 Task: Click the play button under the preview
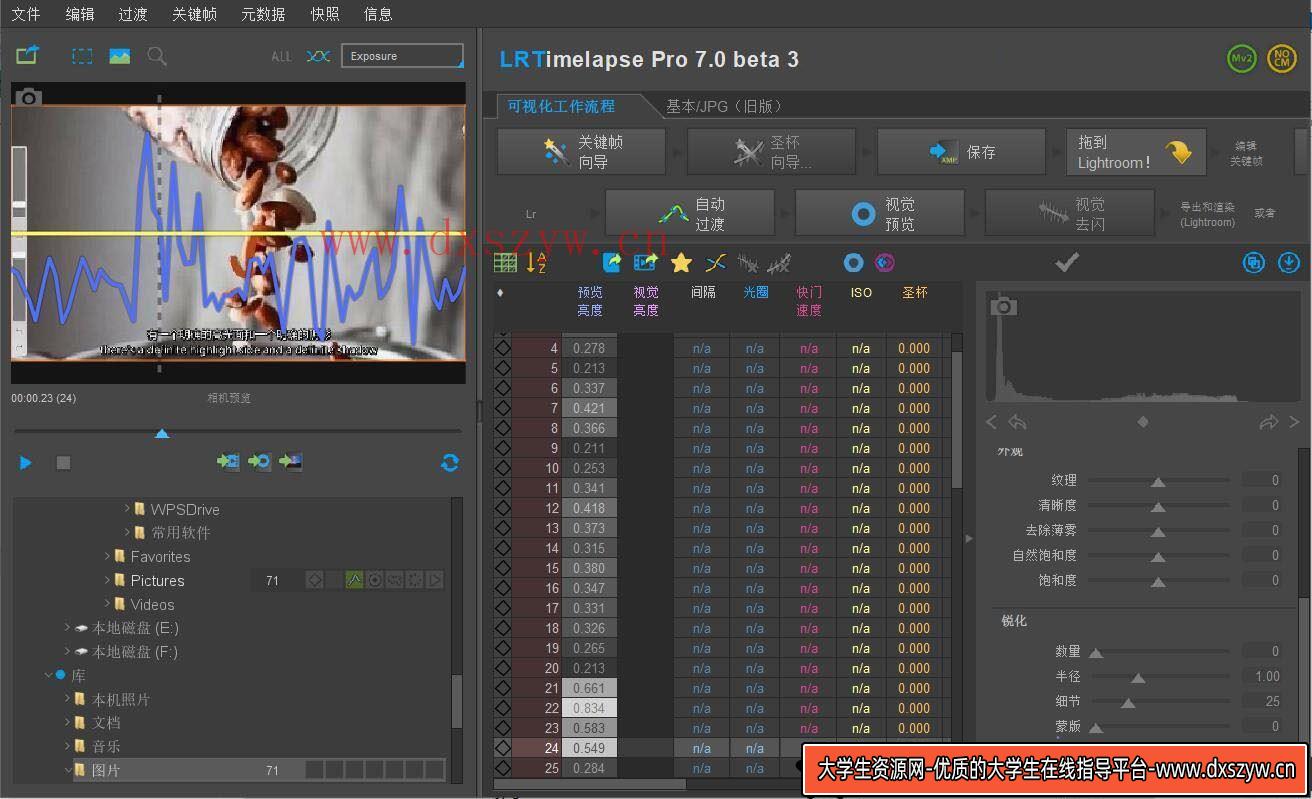click(x=26, y=462)
